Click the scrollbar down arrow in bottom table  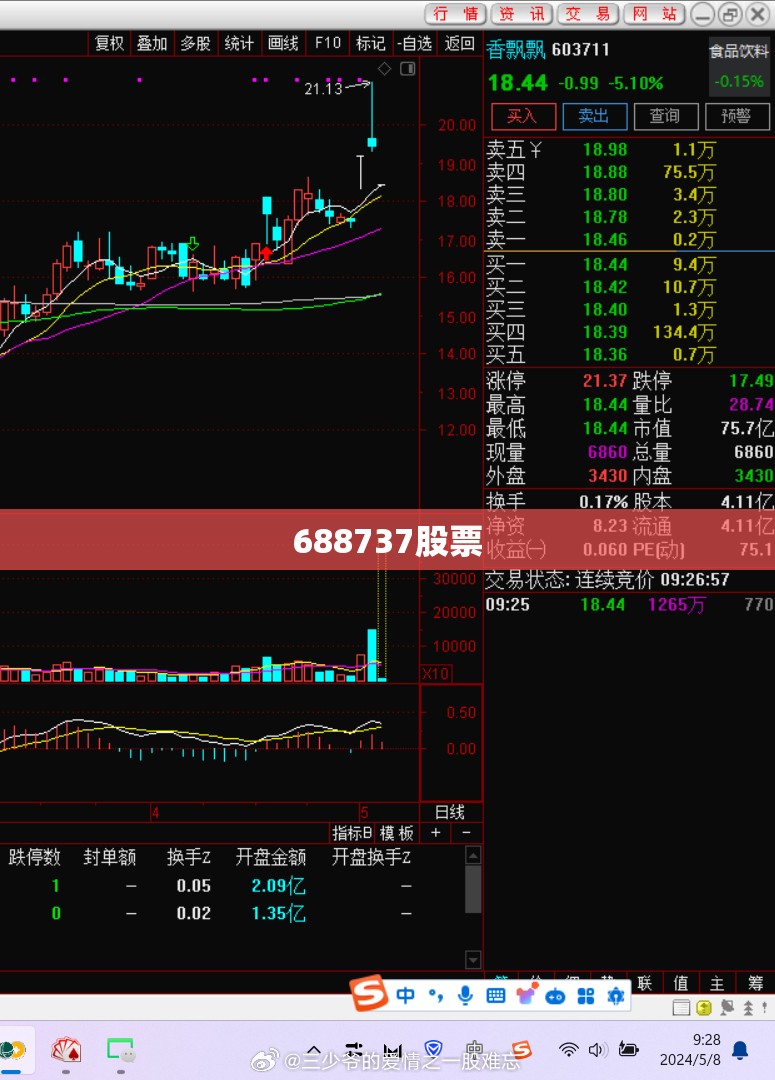(x=473, y=959)
